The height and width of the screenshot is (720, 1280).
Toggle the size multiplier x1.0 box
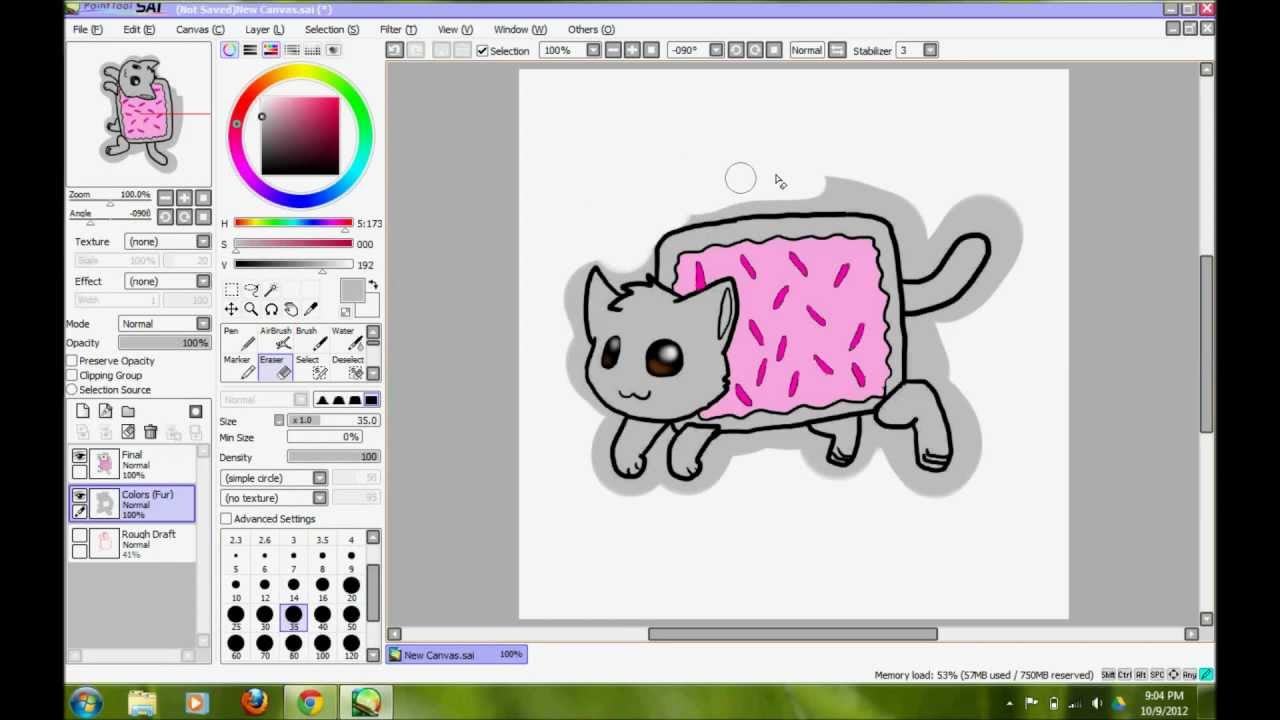301,421
